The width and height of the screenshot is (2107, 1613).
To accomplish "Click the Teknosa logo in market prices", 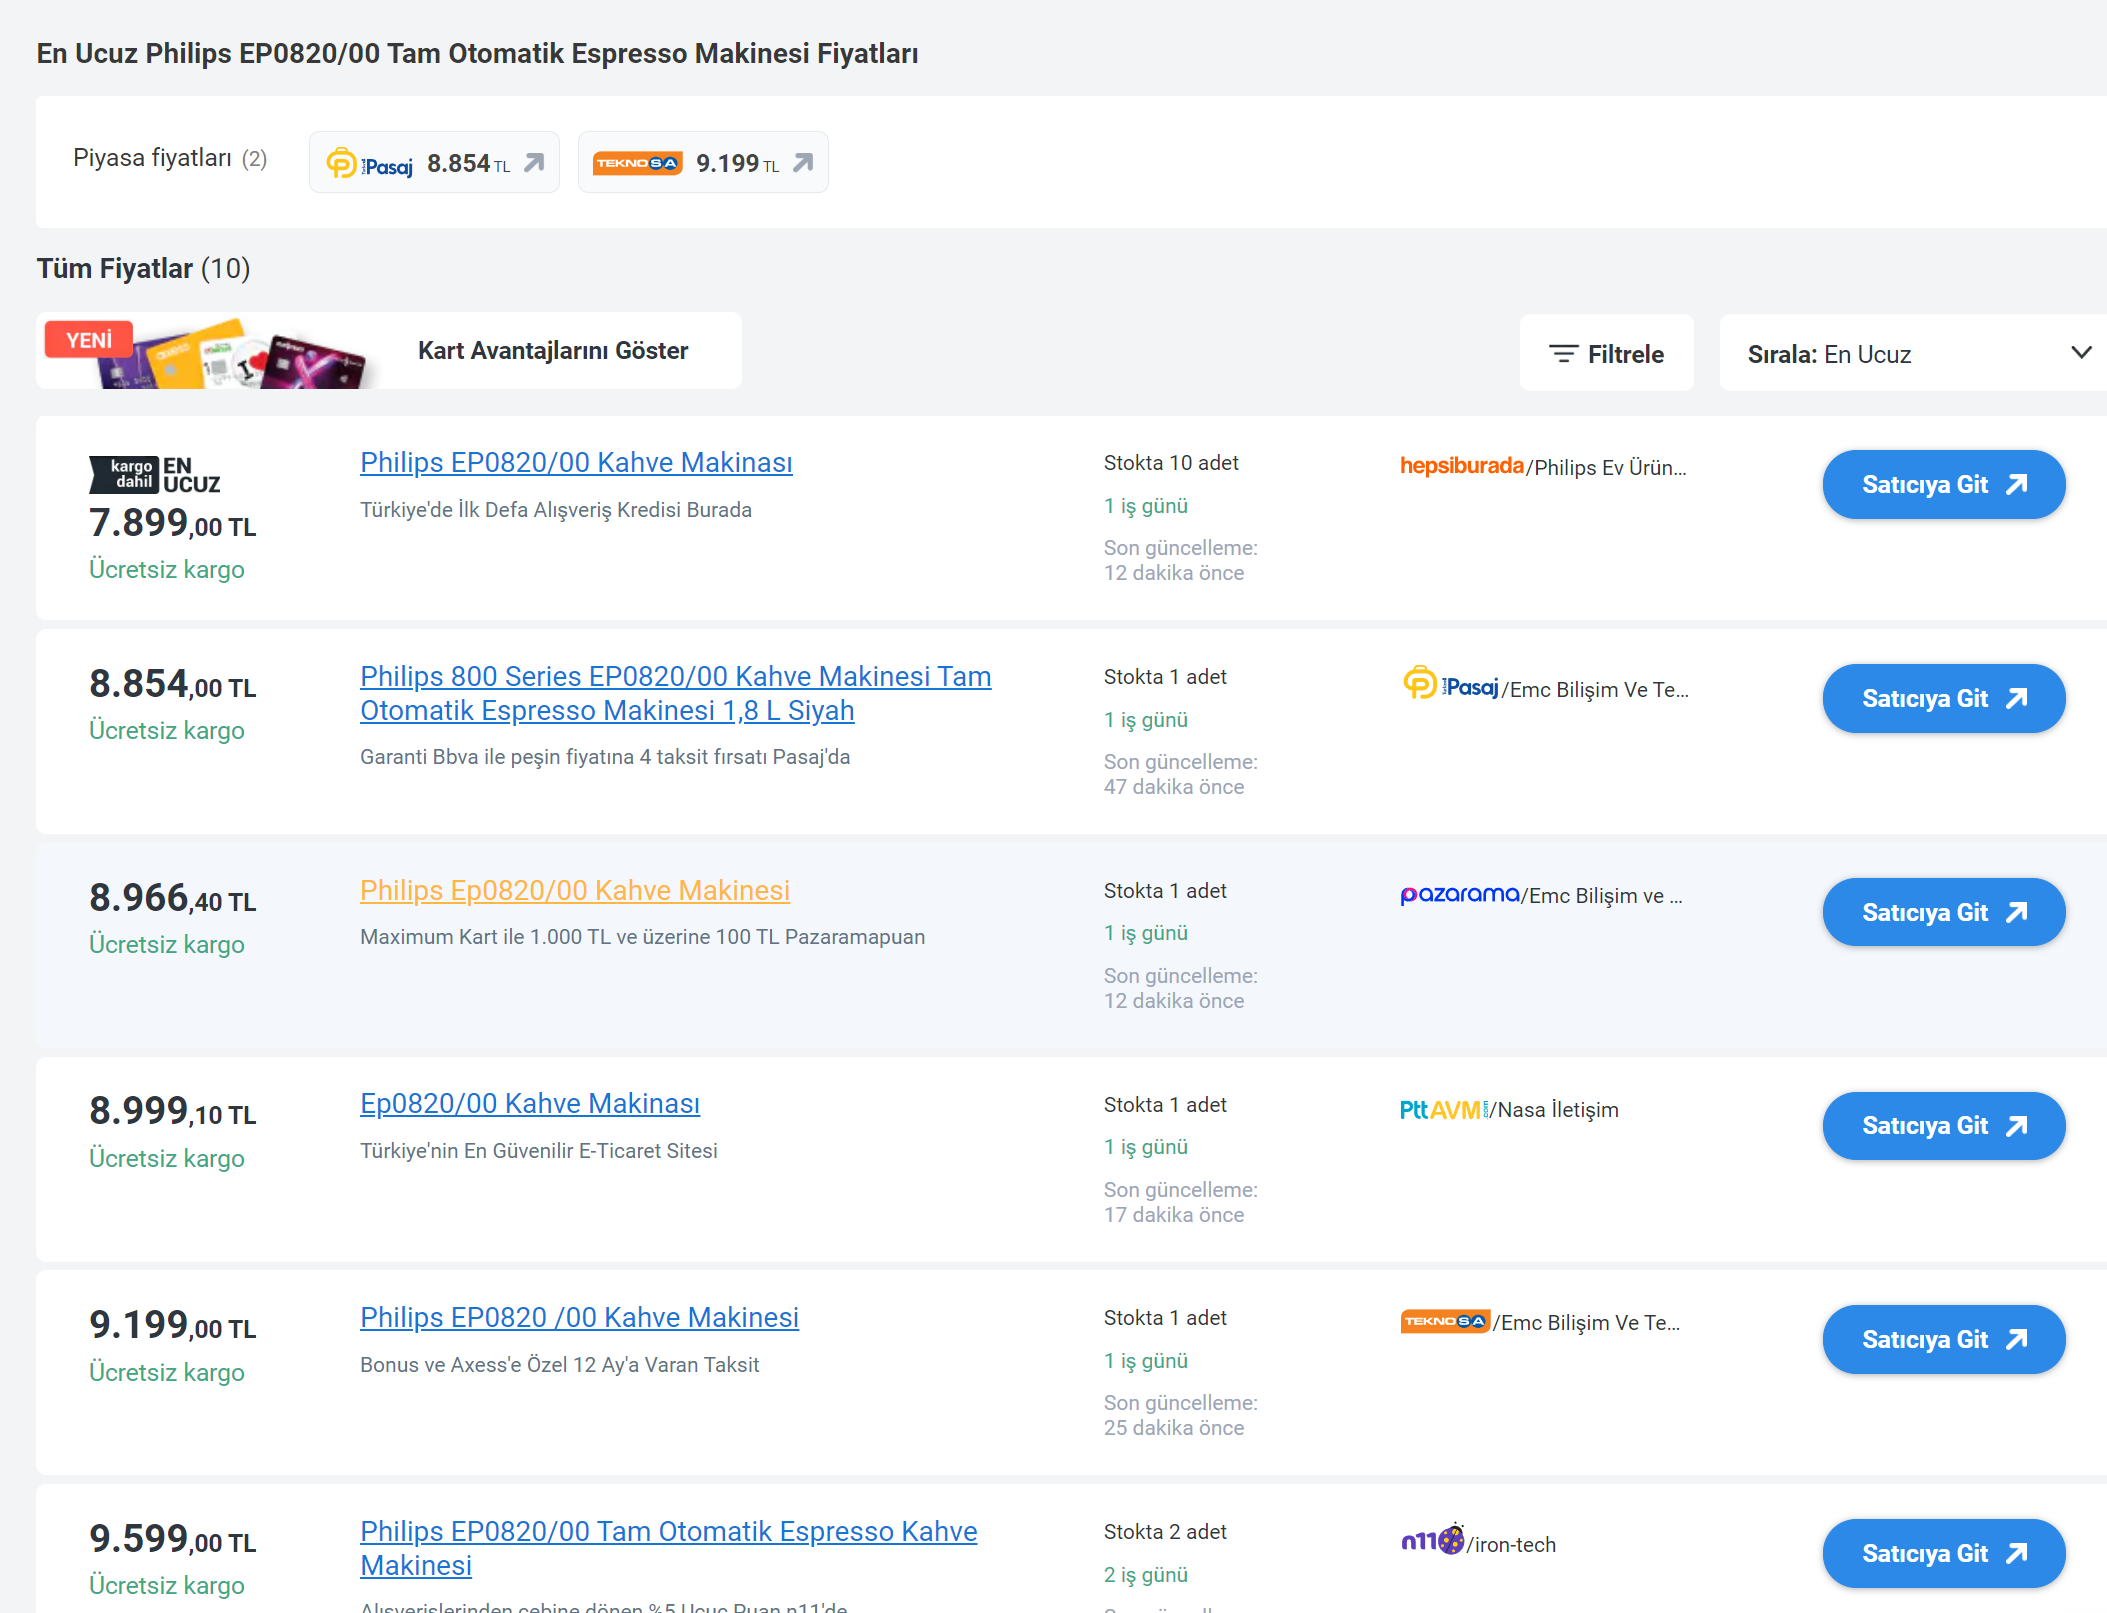I will (637, 163).
